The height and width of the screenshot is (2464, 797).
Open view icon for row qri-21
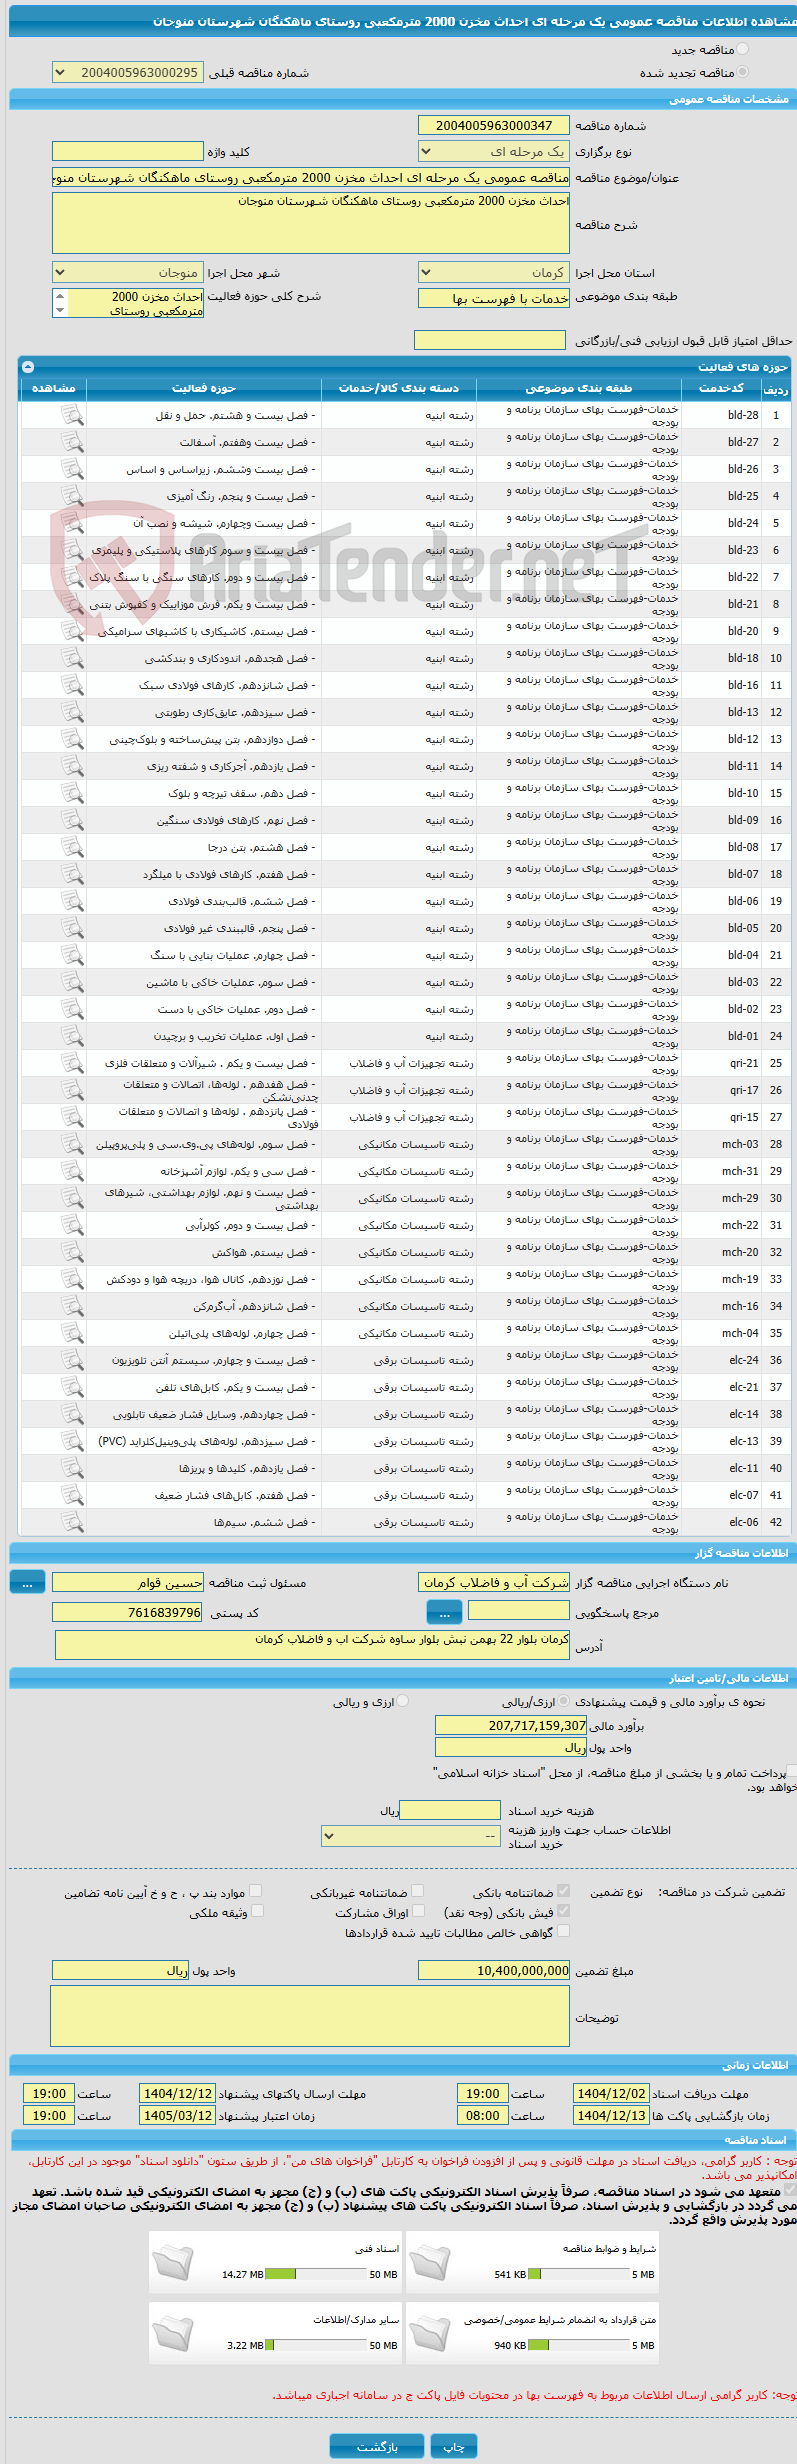coord(72,1063)
